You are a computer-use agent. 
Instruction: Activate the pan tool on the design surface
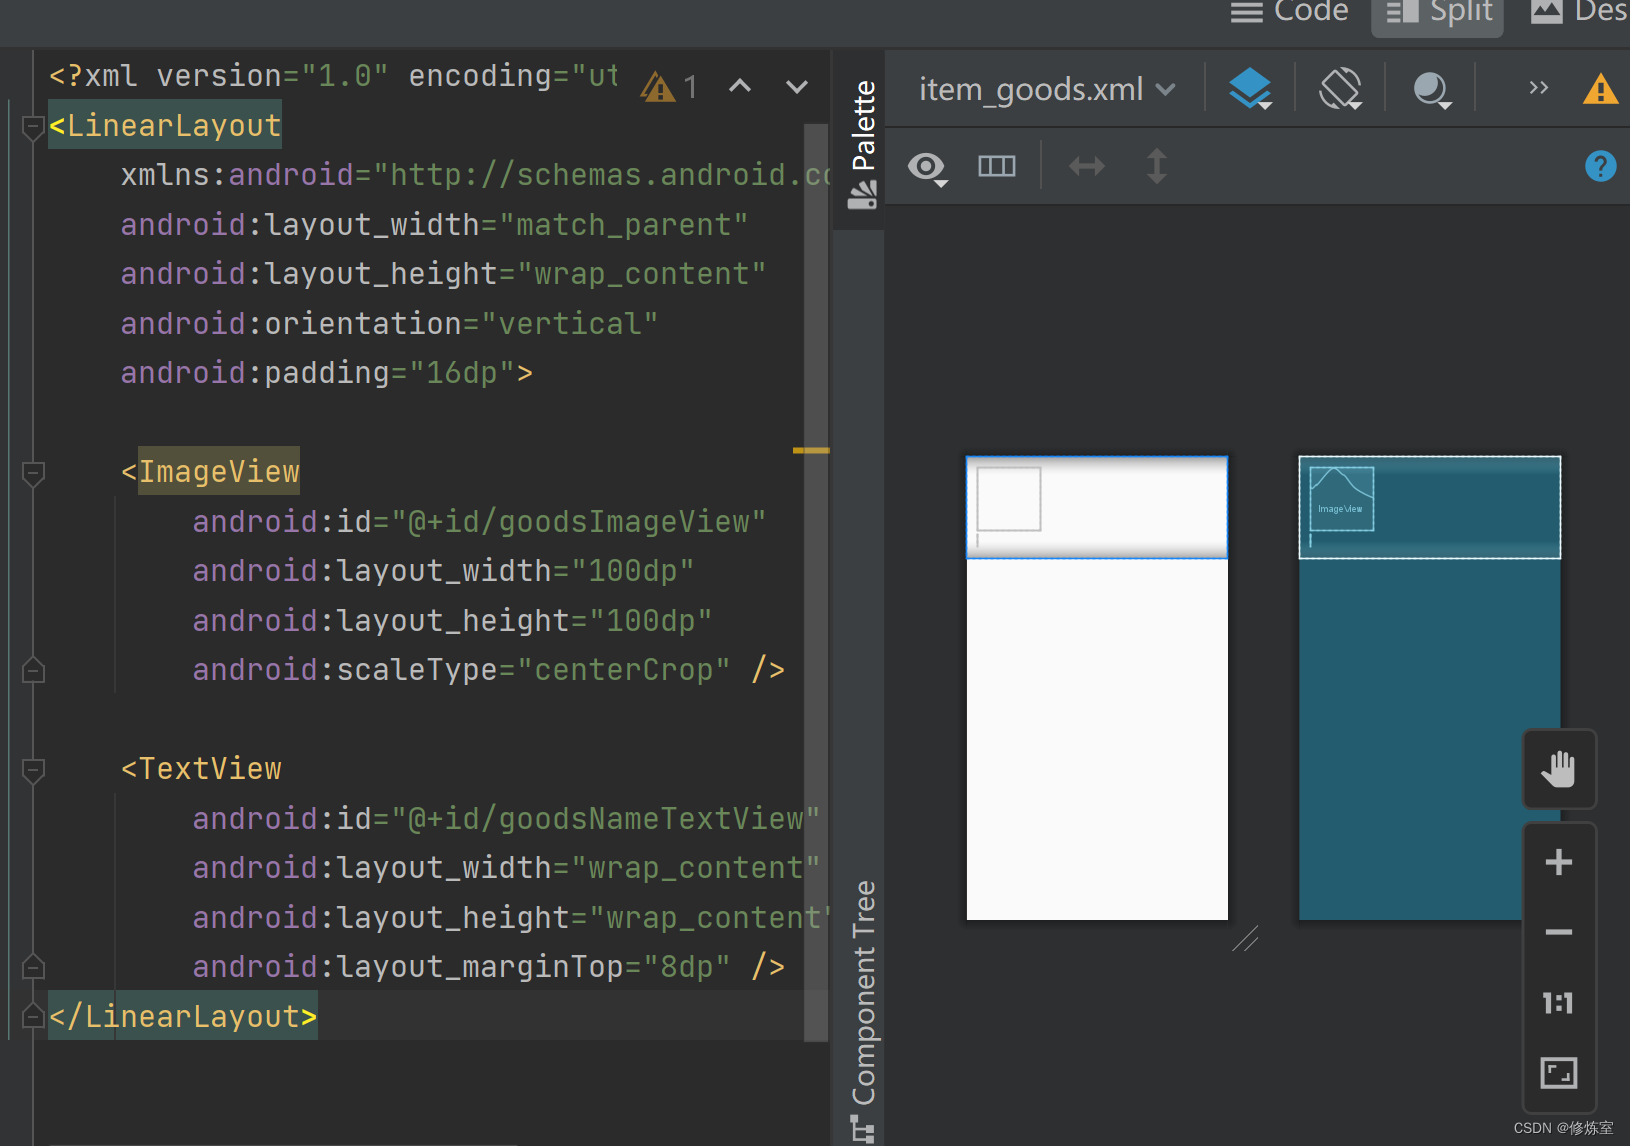coord(1559,770)
